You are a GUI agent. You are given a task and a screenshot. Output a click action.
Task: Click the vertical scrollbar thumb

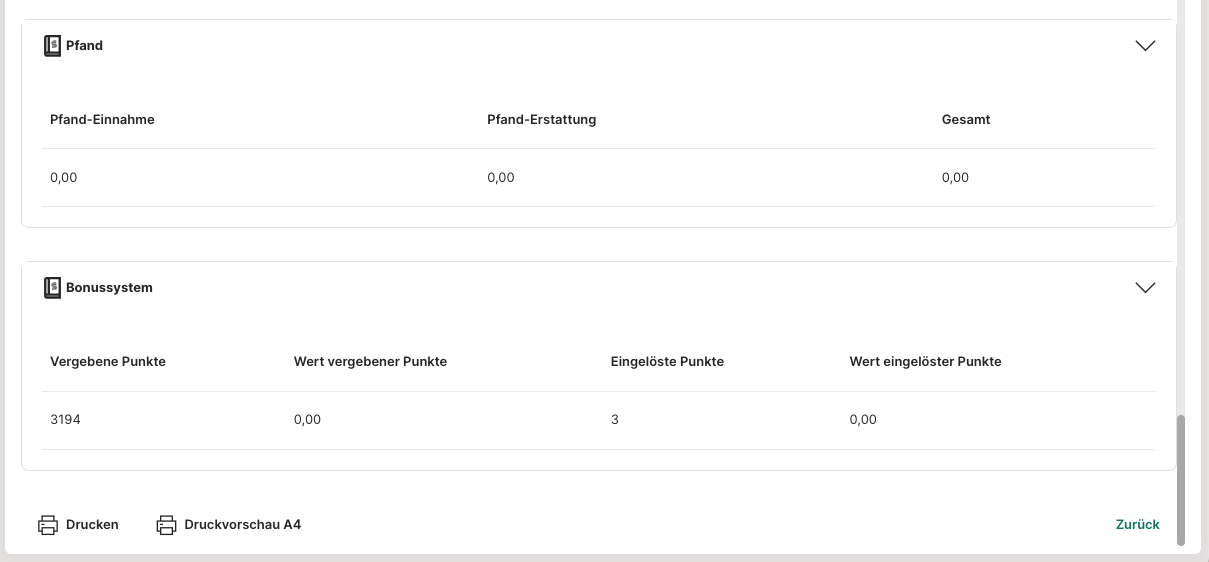(1181, 480)
